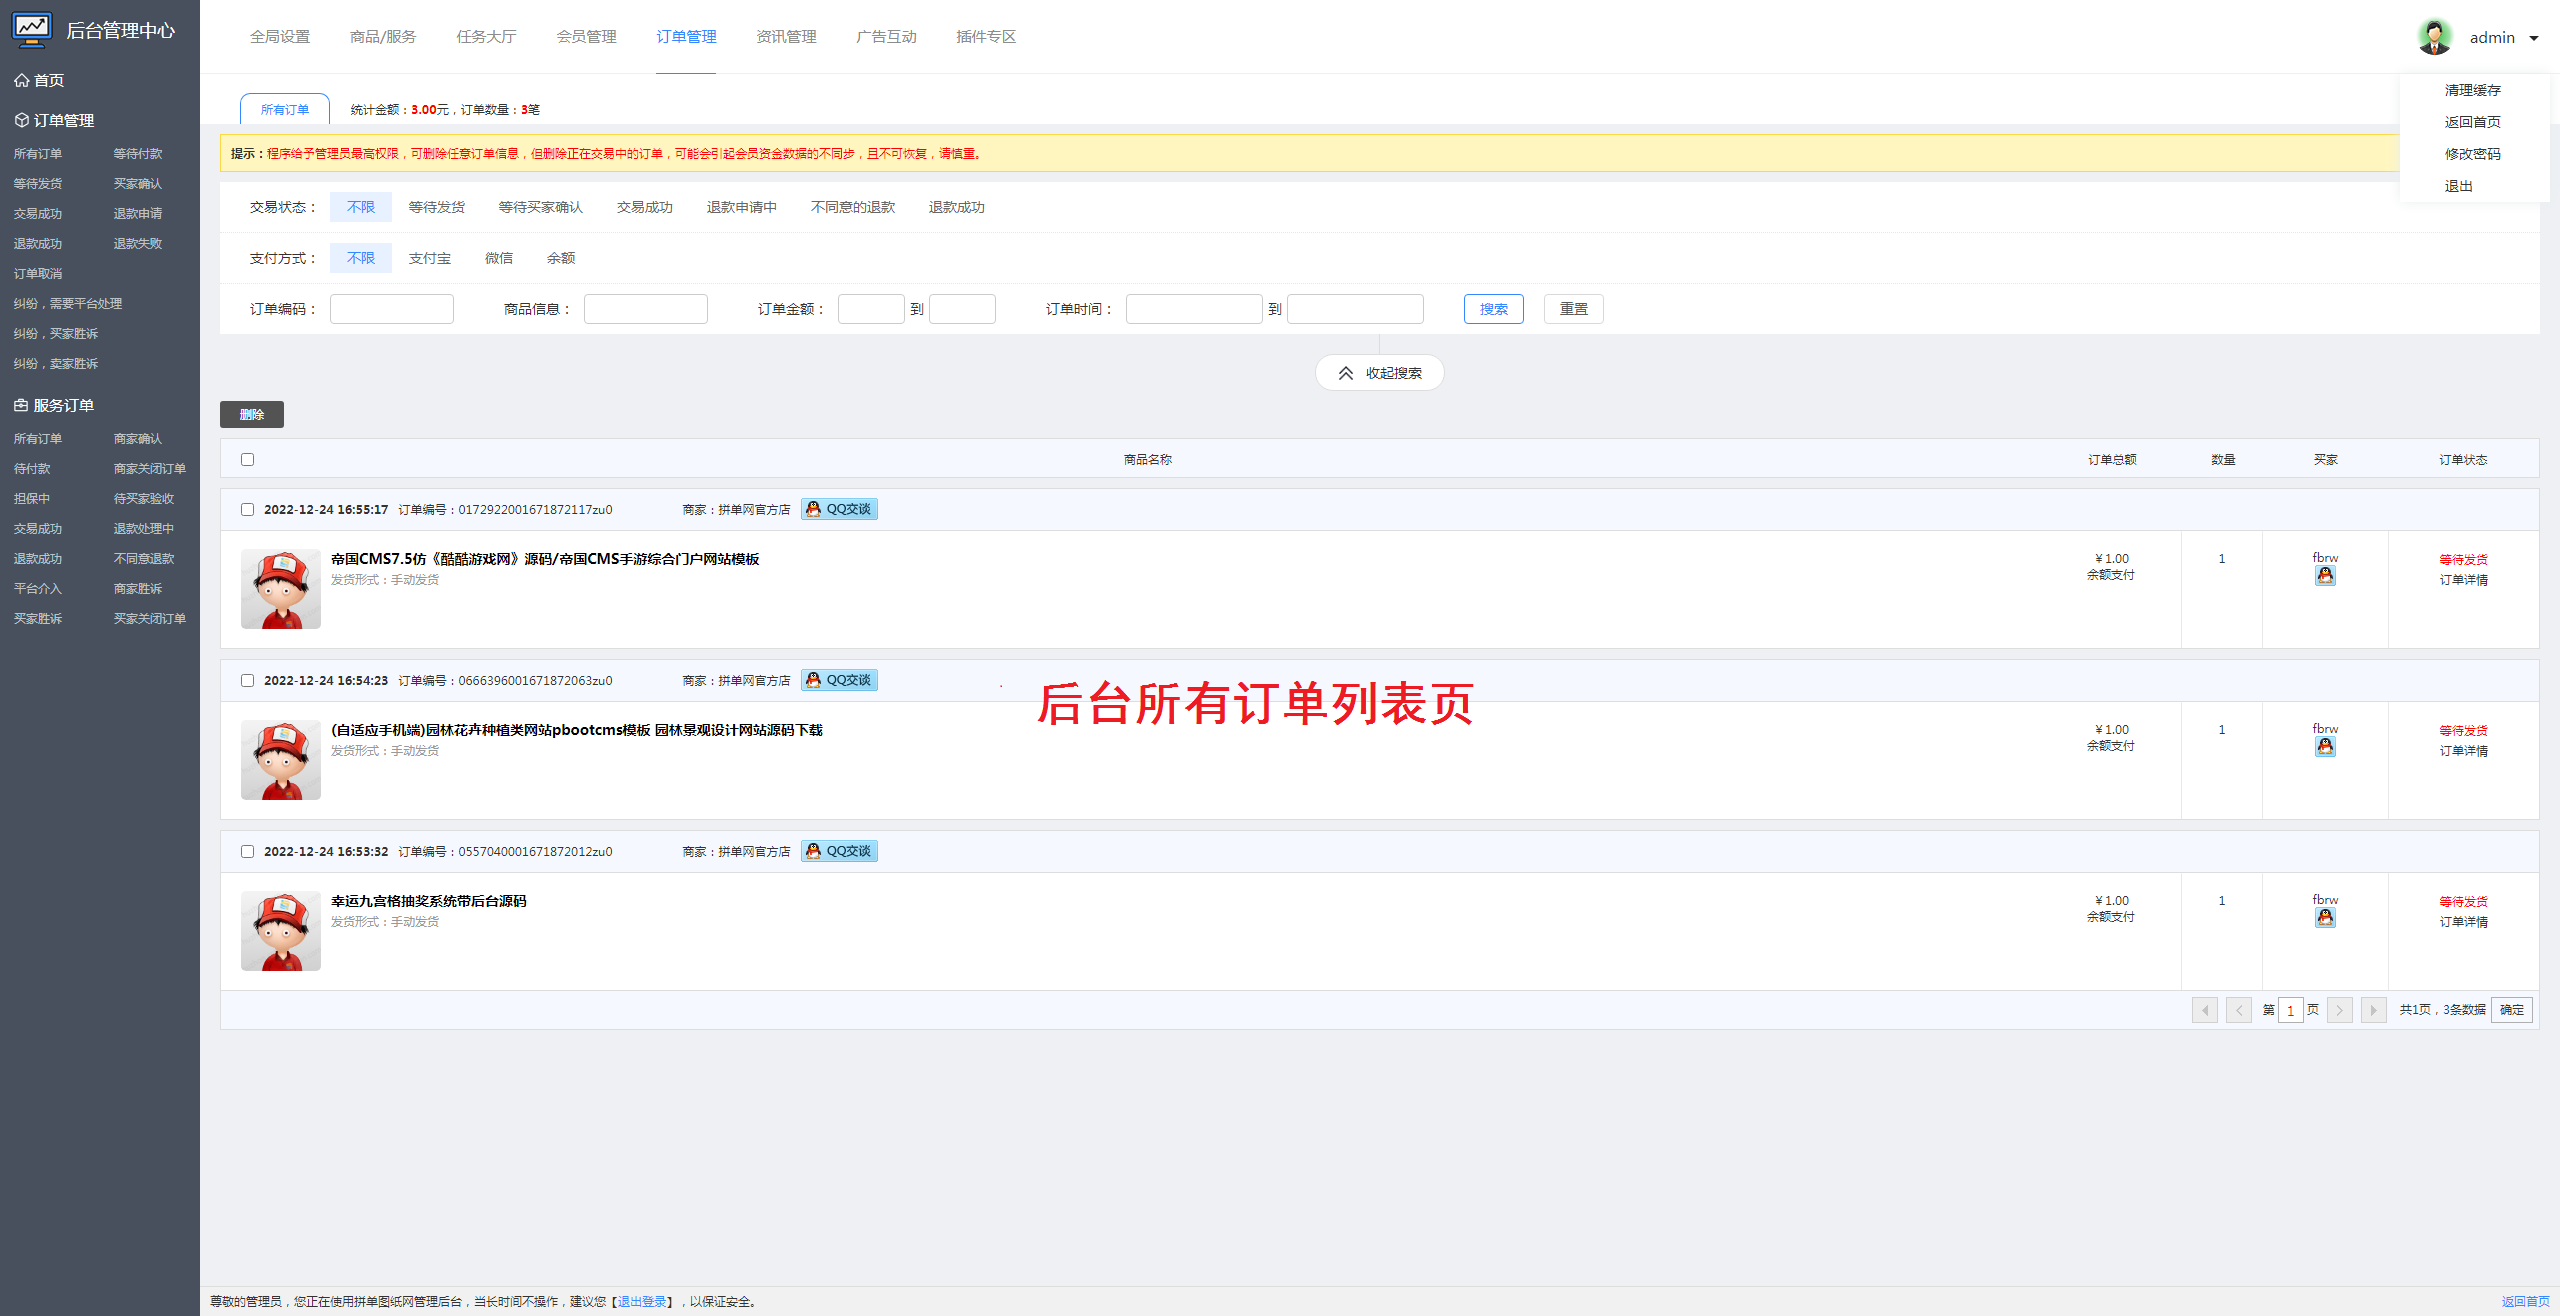Screen dimensions: 2560x1316
Task: Focus the 商品信息 input field
Action: click(646, 309)
